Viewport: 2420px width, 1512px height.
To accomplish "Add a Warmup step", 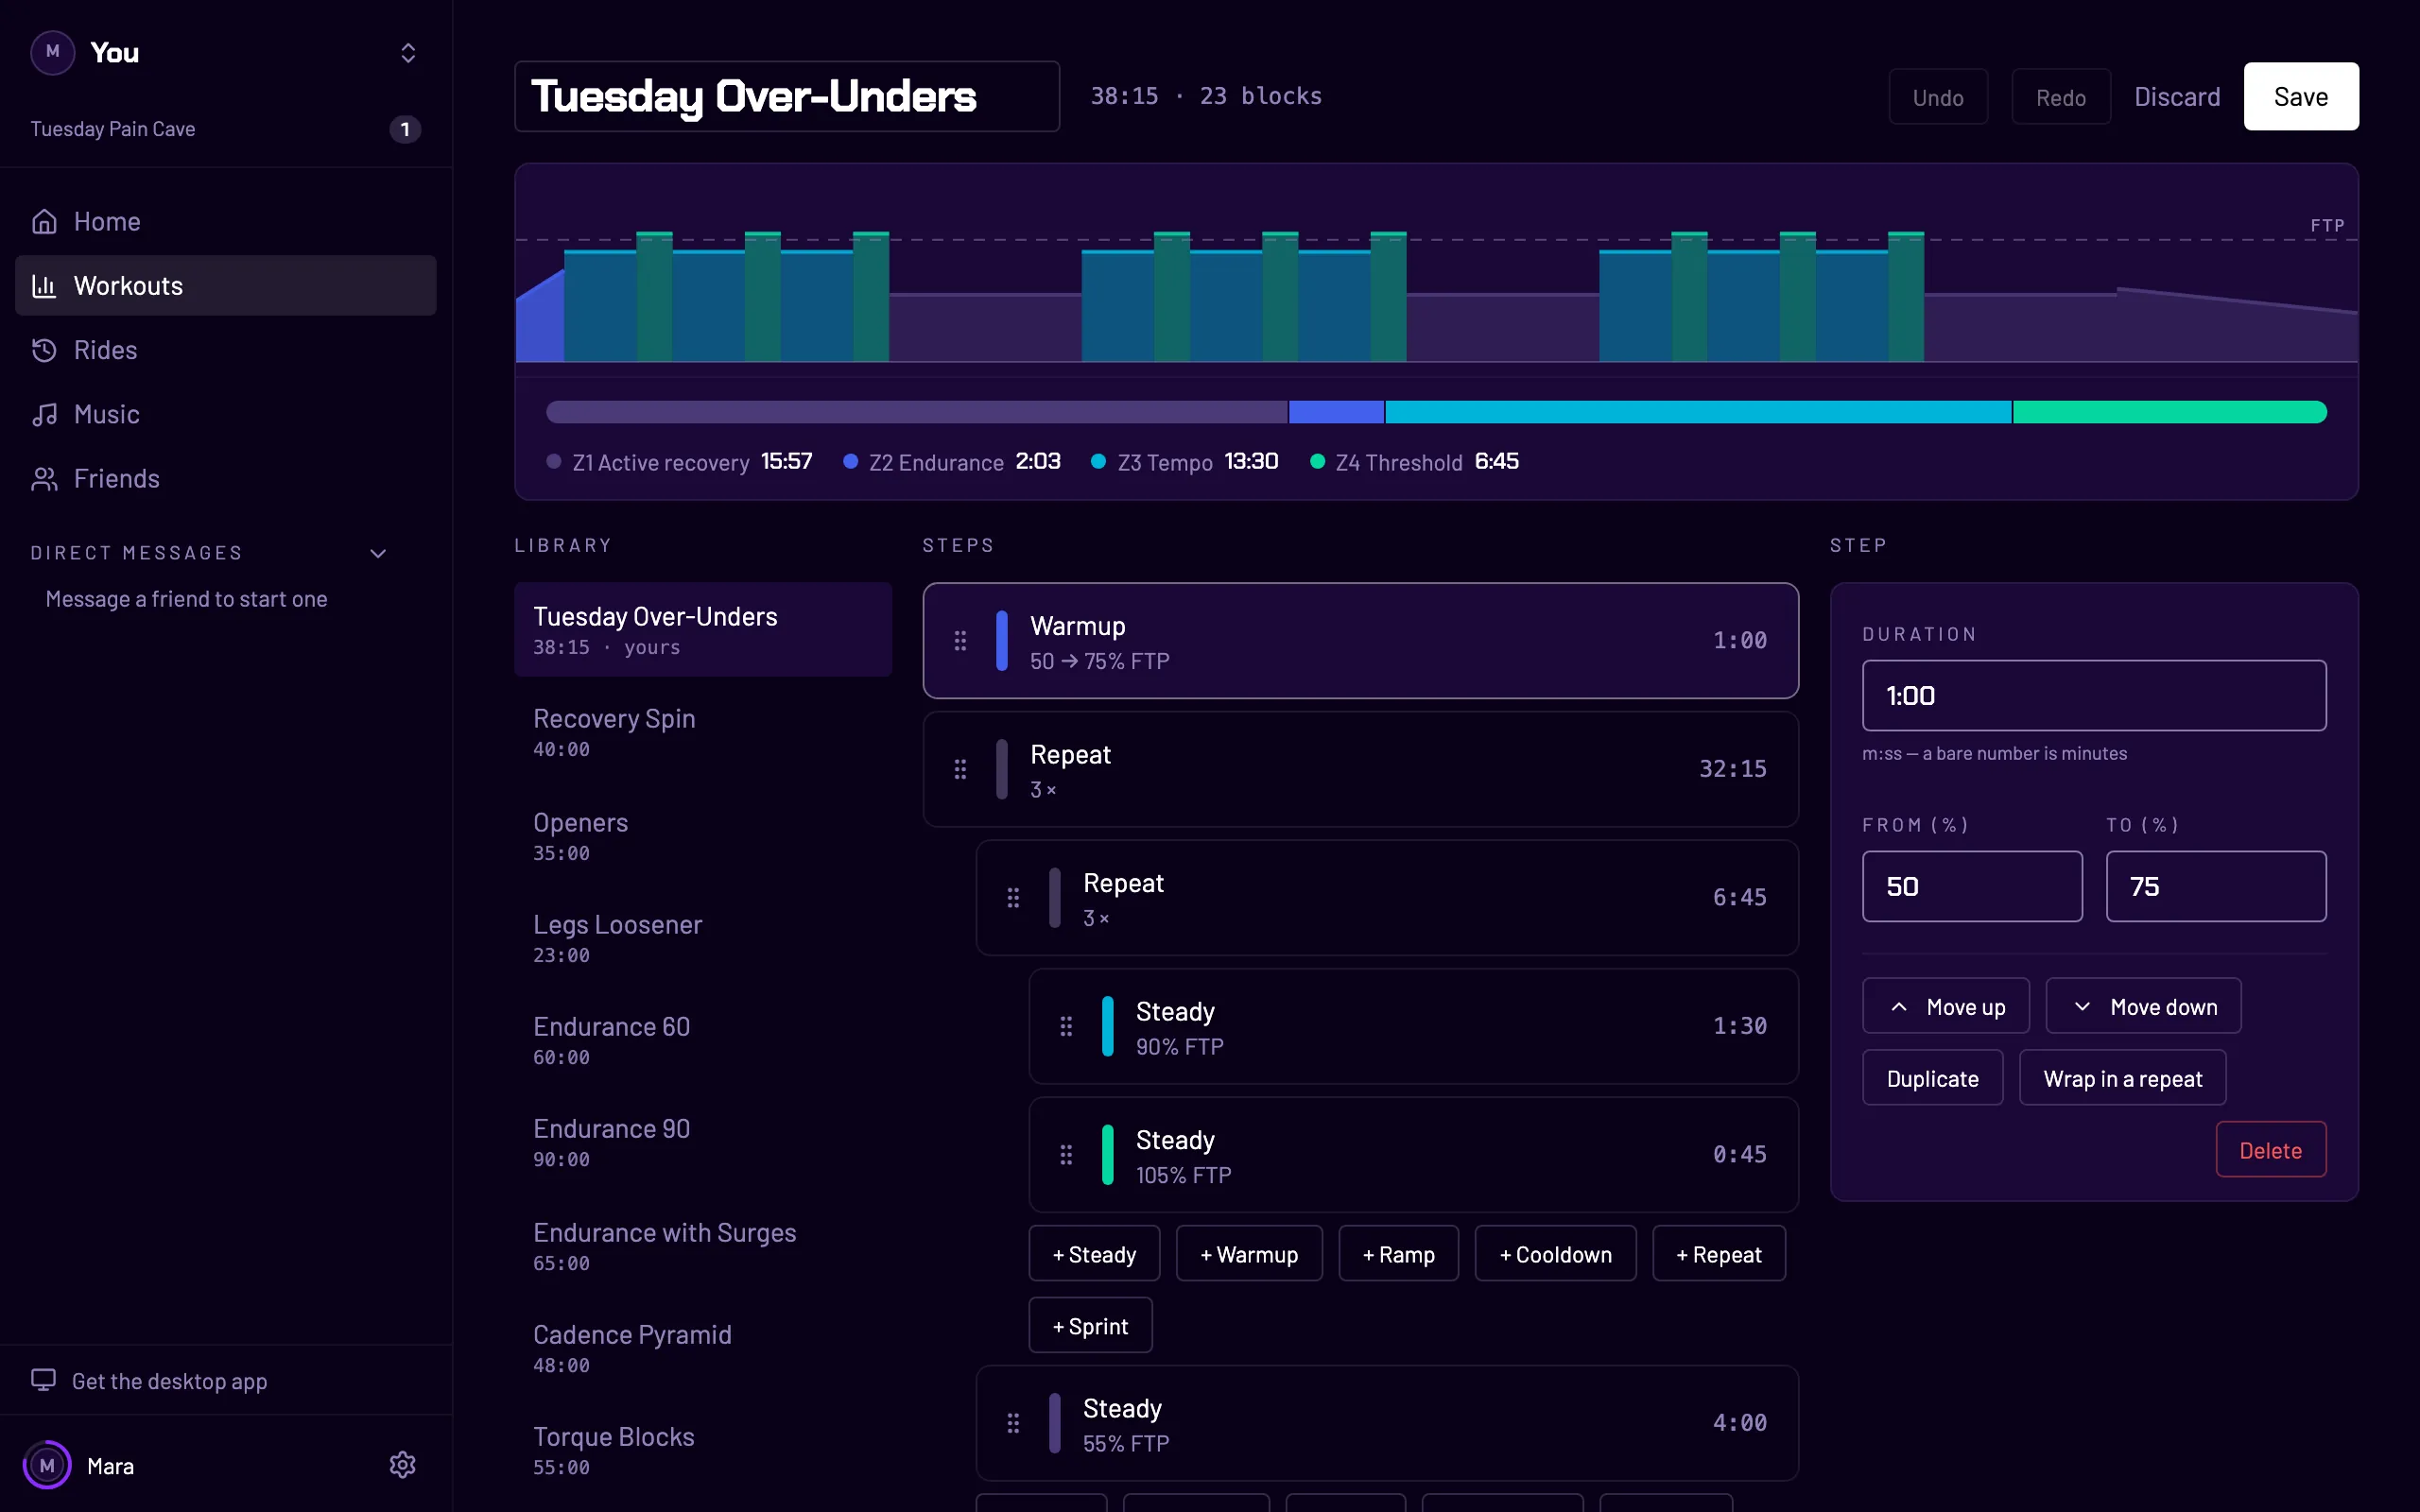I will tap(1249, 1254).
